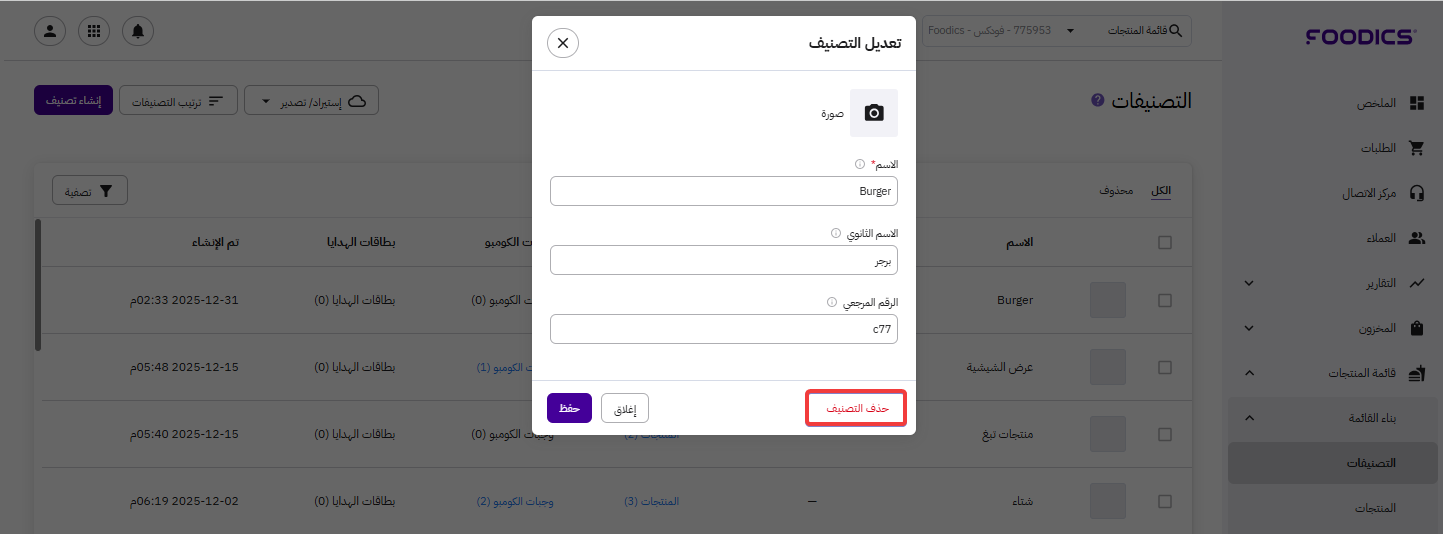The image size is (1443, 534).
Task: Open the notifications bell
Action: pyautogui.click(x=138, y=31)
